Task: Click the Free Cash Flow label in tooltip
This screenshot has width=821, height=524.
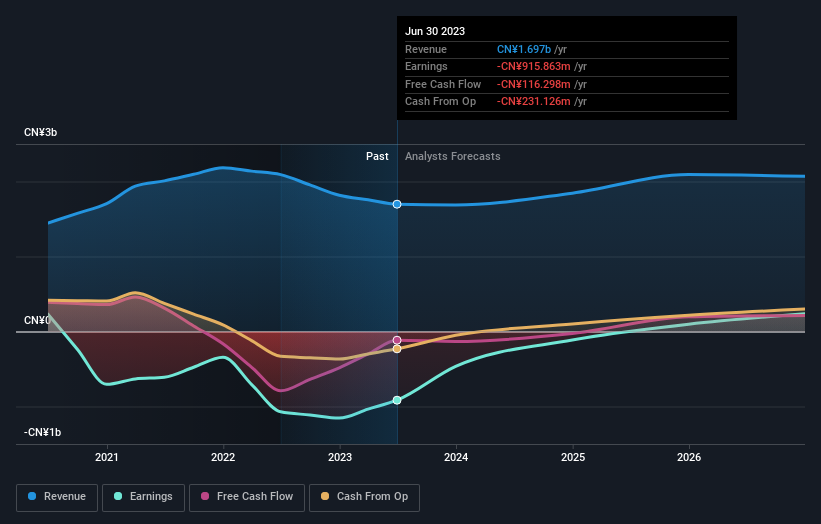Action: 443,84
